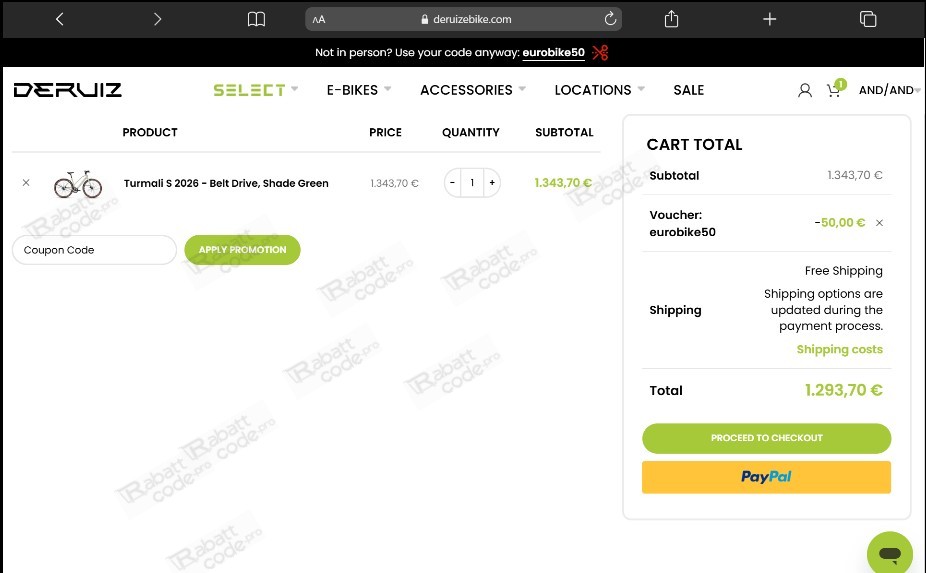Tap the AA reader text-size button
The image size is (926, 573).
coord(319,19)
